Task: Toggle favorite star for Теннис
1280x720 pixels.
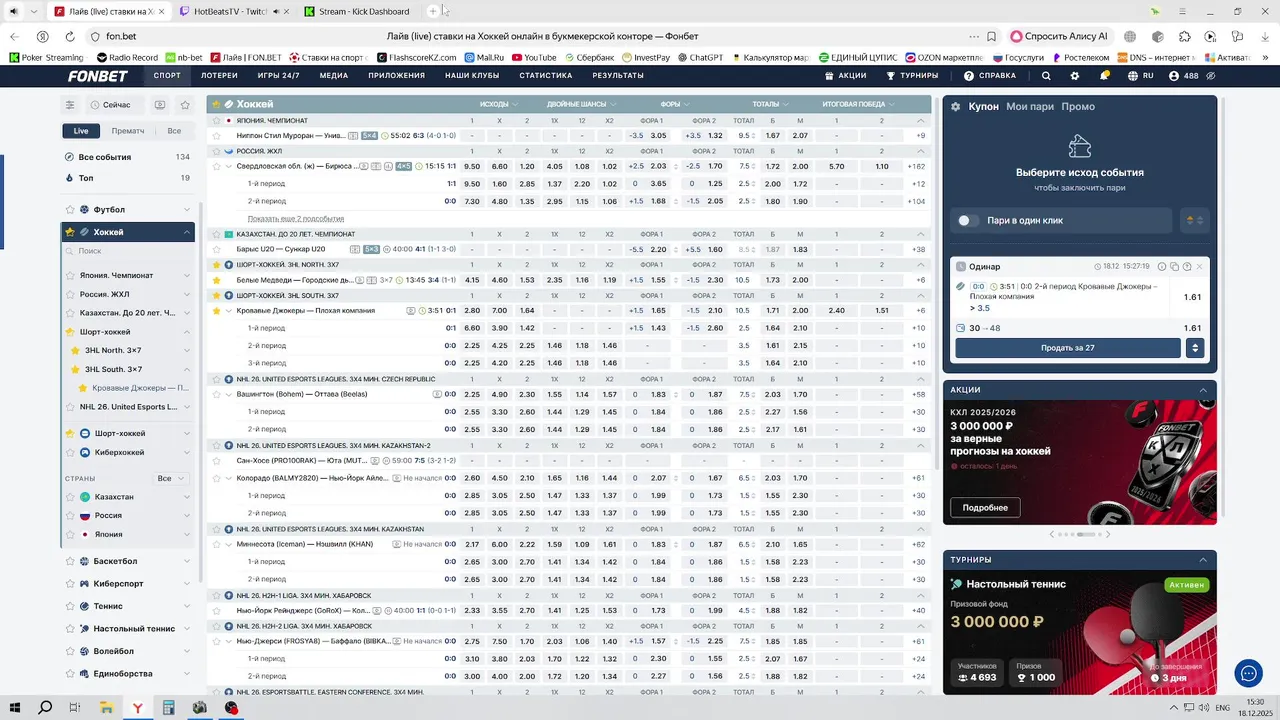Action: pos(70,606)
